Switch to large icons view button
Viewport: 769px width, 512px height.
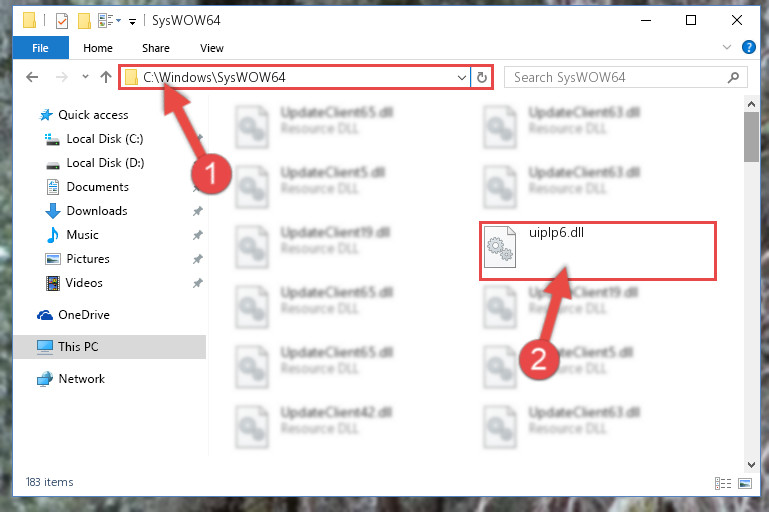pos(745,484)
